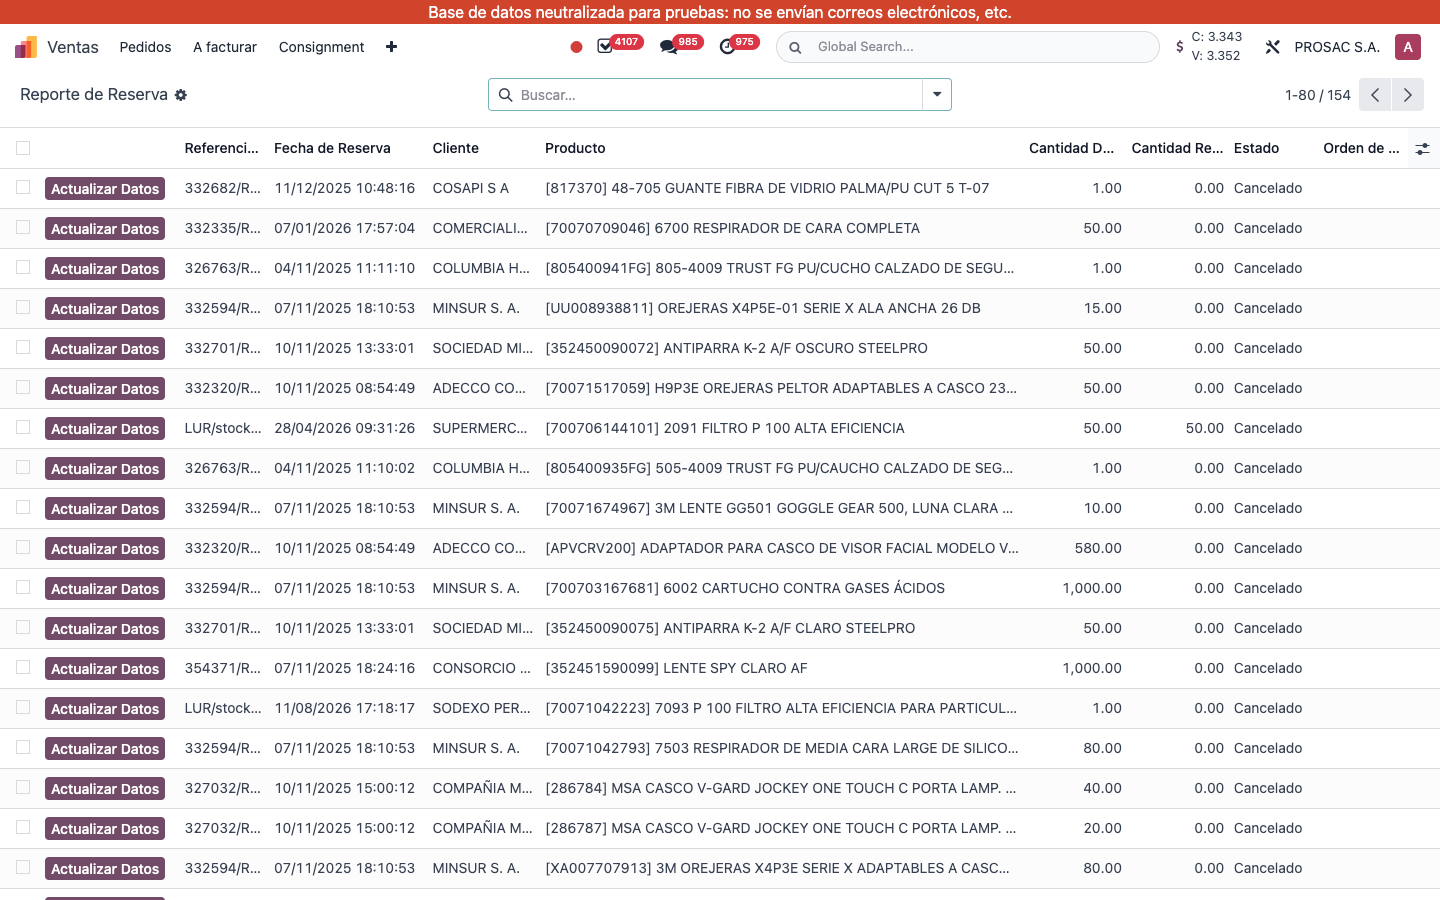The height and width of the screenshot is (900, 1440).
Task: Click product 3M LENTE GG501 GOGGLE GEAR 500
Action: point(779,508)
